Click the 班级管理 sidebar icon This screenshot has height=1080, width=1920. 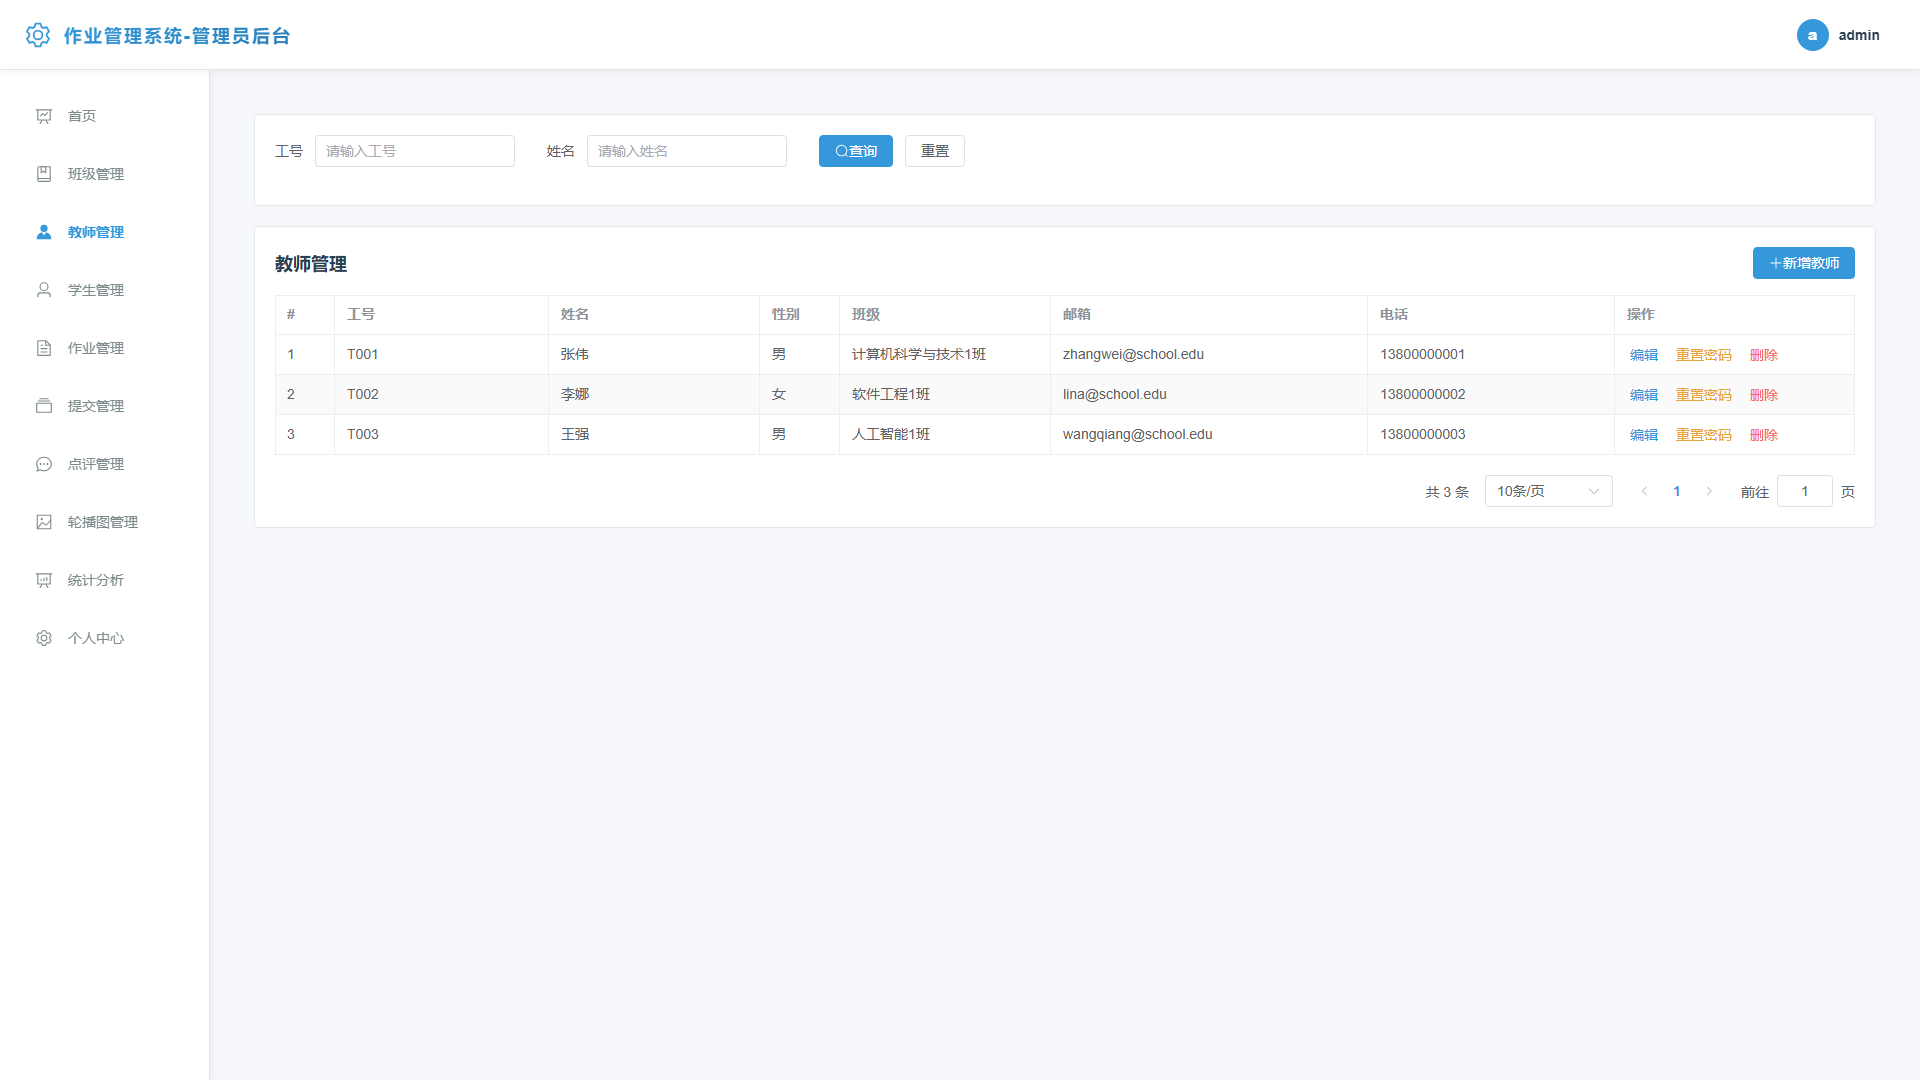[x=44, y=174]
